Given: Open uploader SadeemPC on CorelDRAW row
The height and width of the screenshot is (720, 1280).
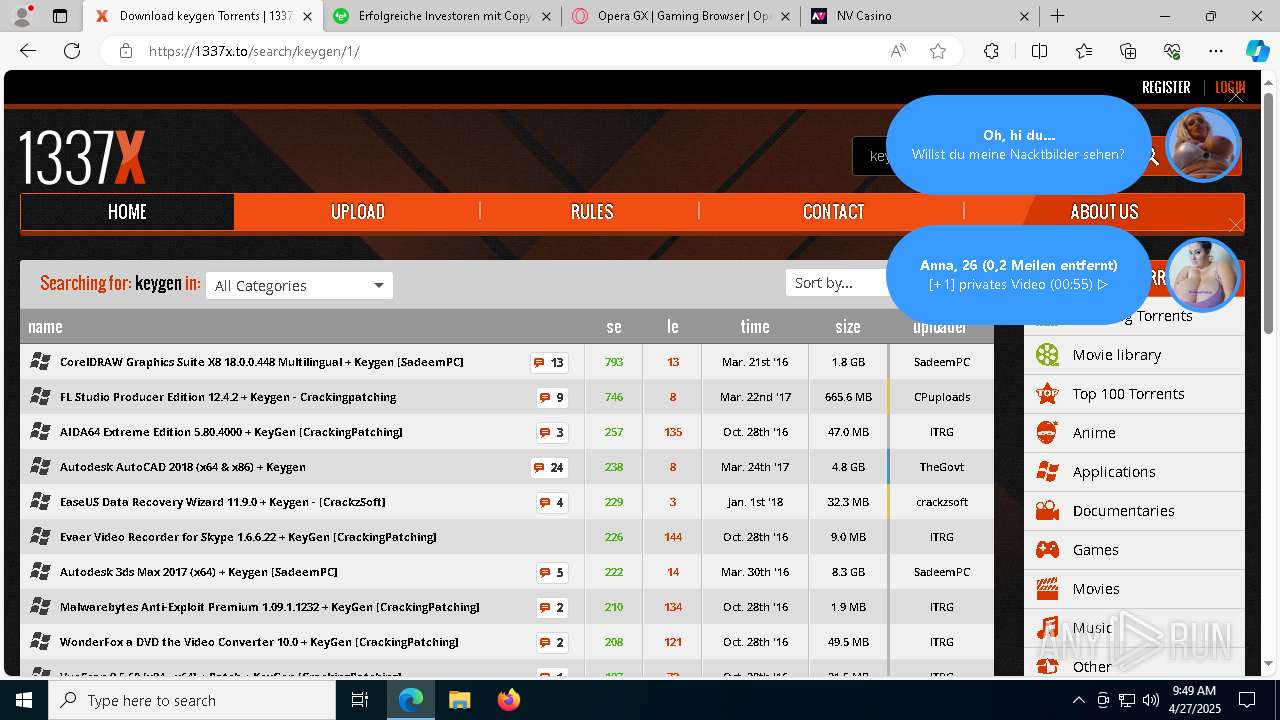Looking at the screenshot, I should [x=942, y=362].
